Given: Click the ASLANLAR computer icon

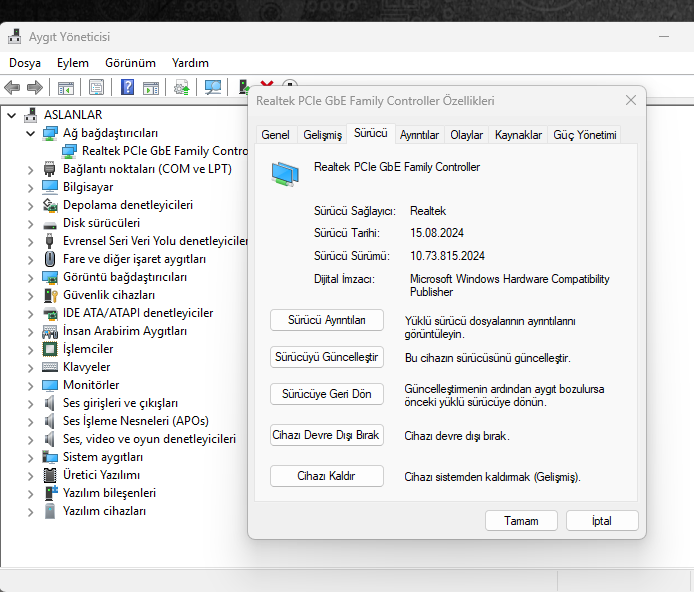Looking at the screenshot, I should [x=31, y=115].
